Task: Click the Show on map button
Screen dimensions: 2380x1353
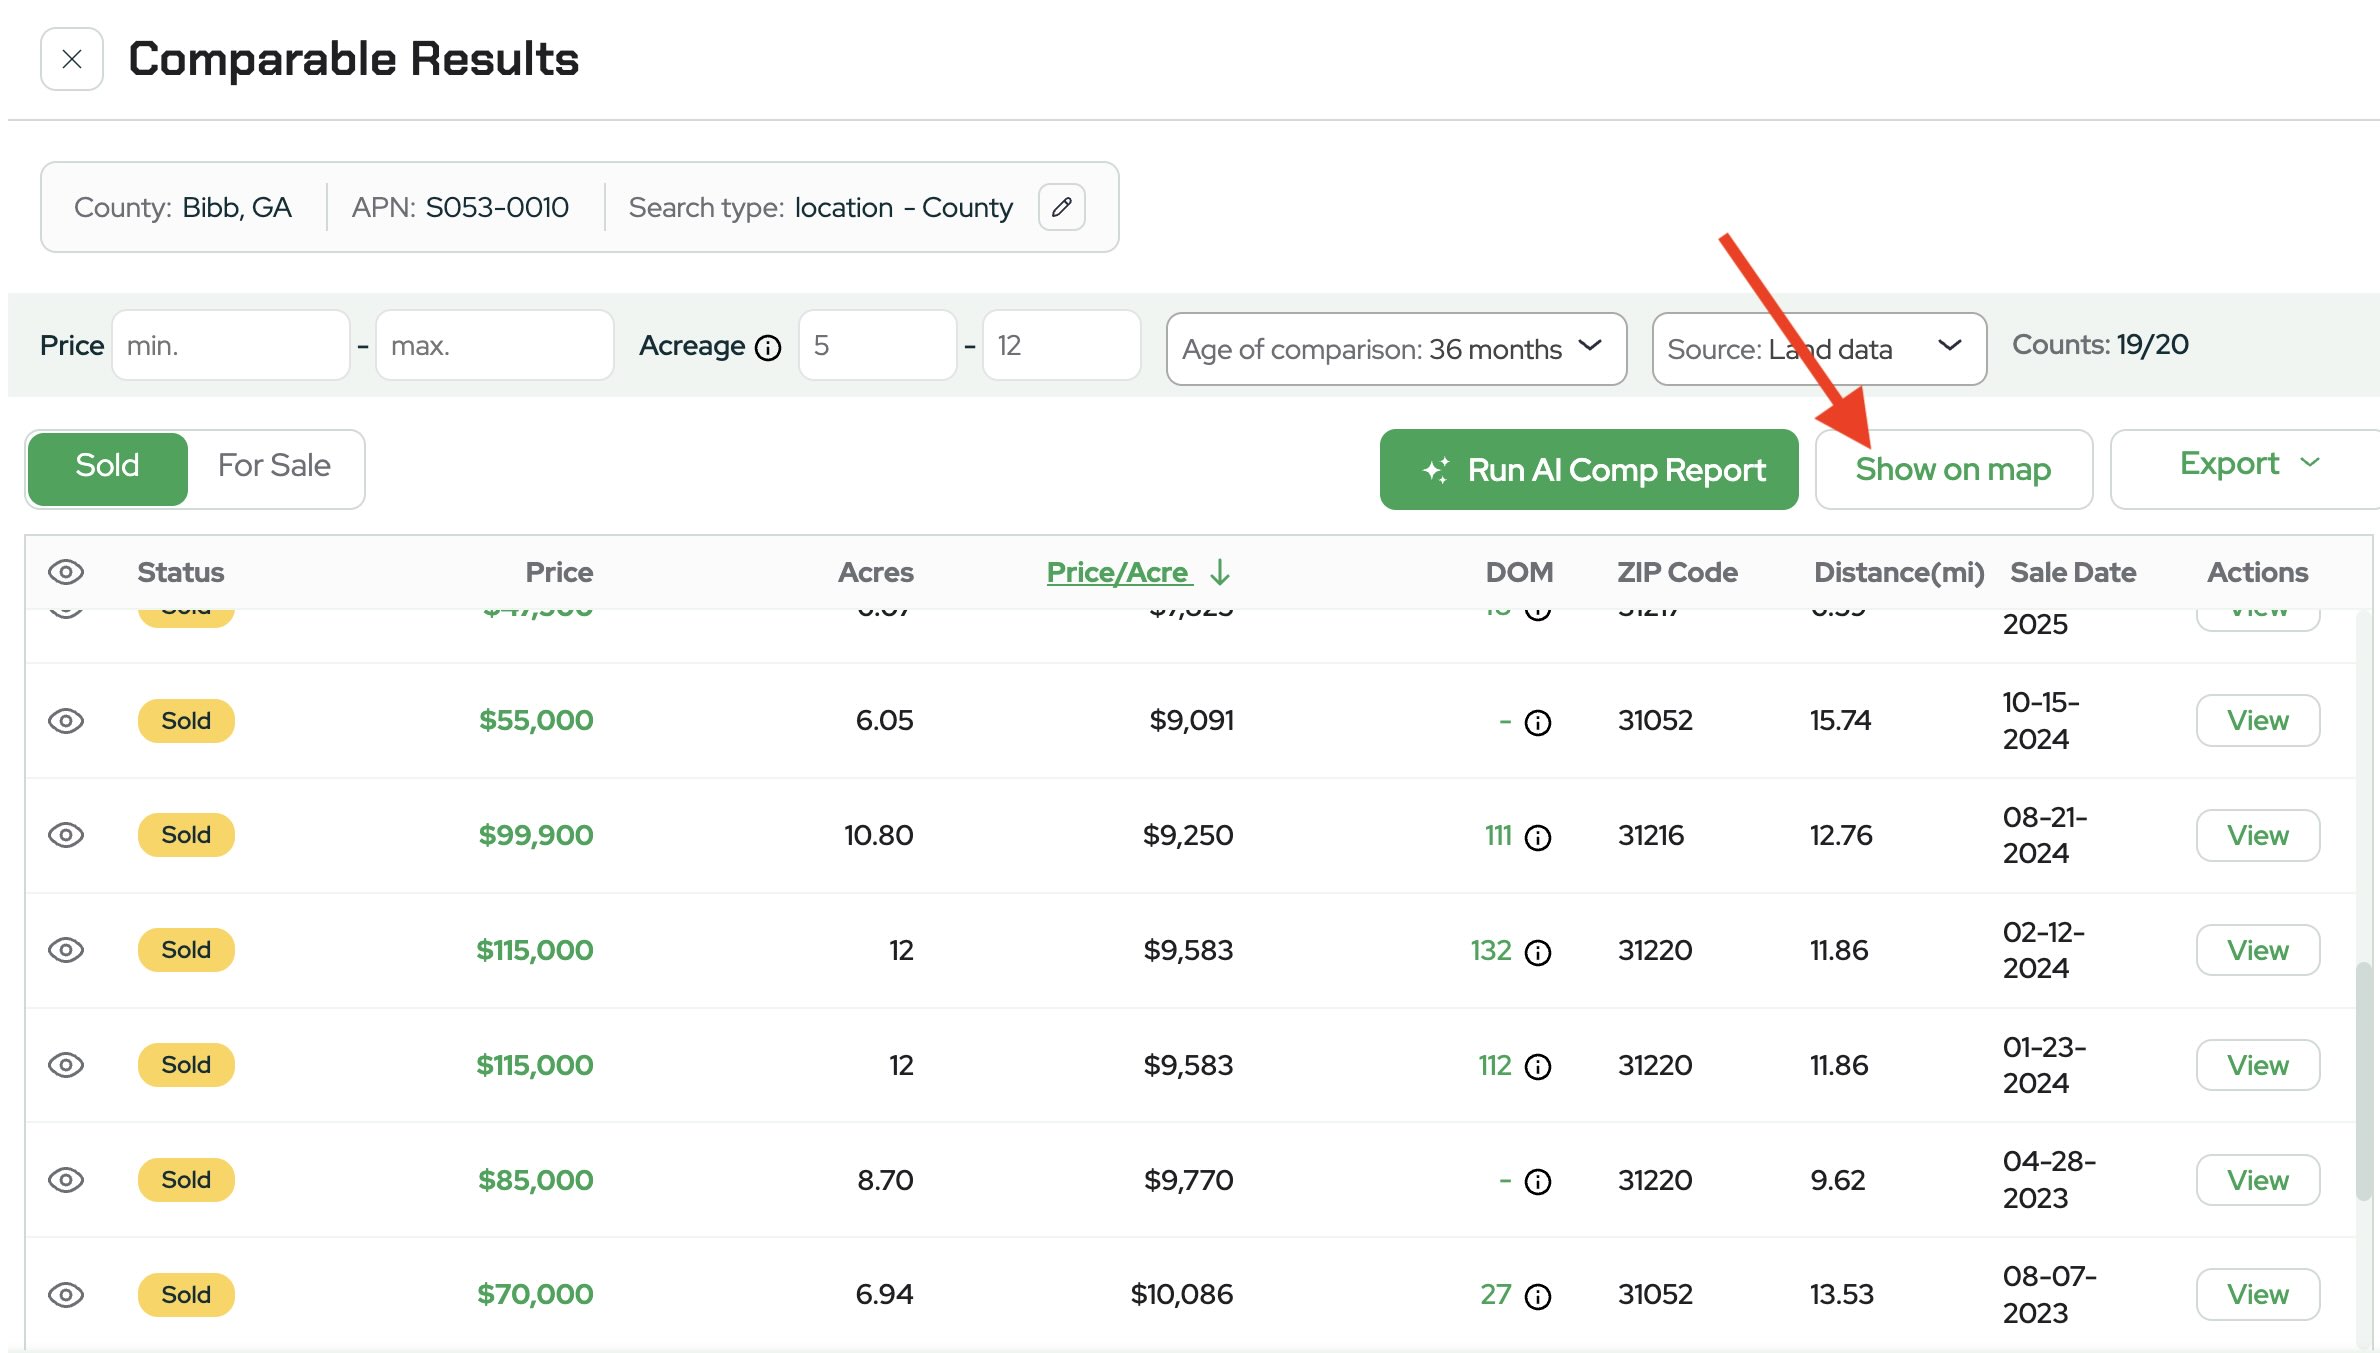Action: pyautogui.click(x=1953, y=469)
